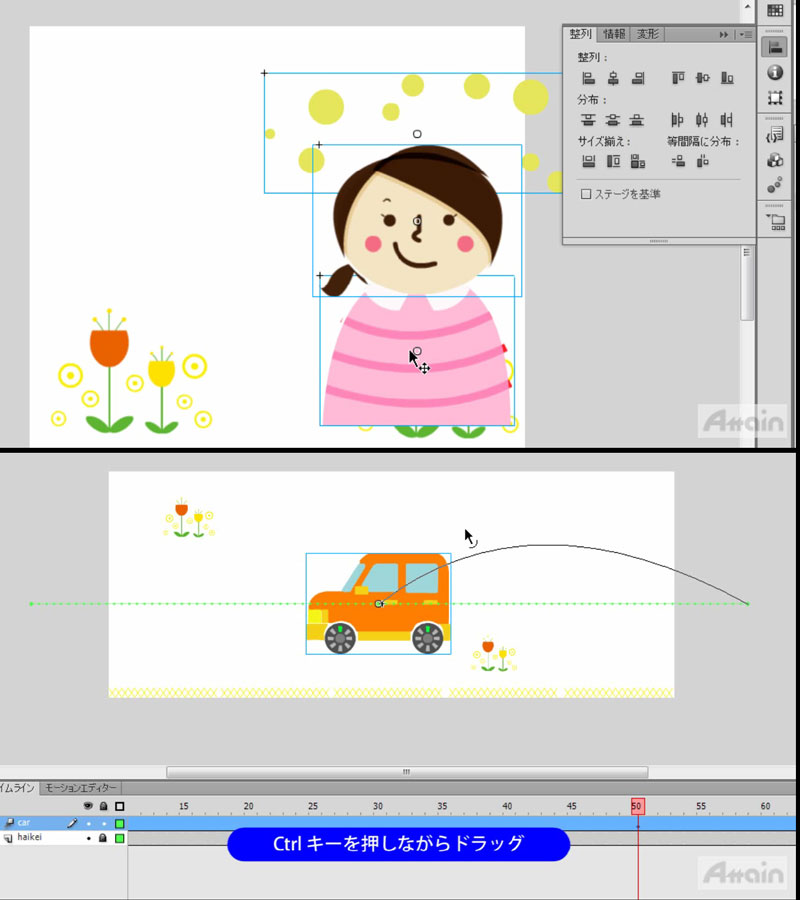Toggle outline view for all layers header
This screenshot has height=900, width=800.
119,806
